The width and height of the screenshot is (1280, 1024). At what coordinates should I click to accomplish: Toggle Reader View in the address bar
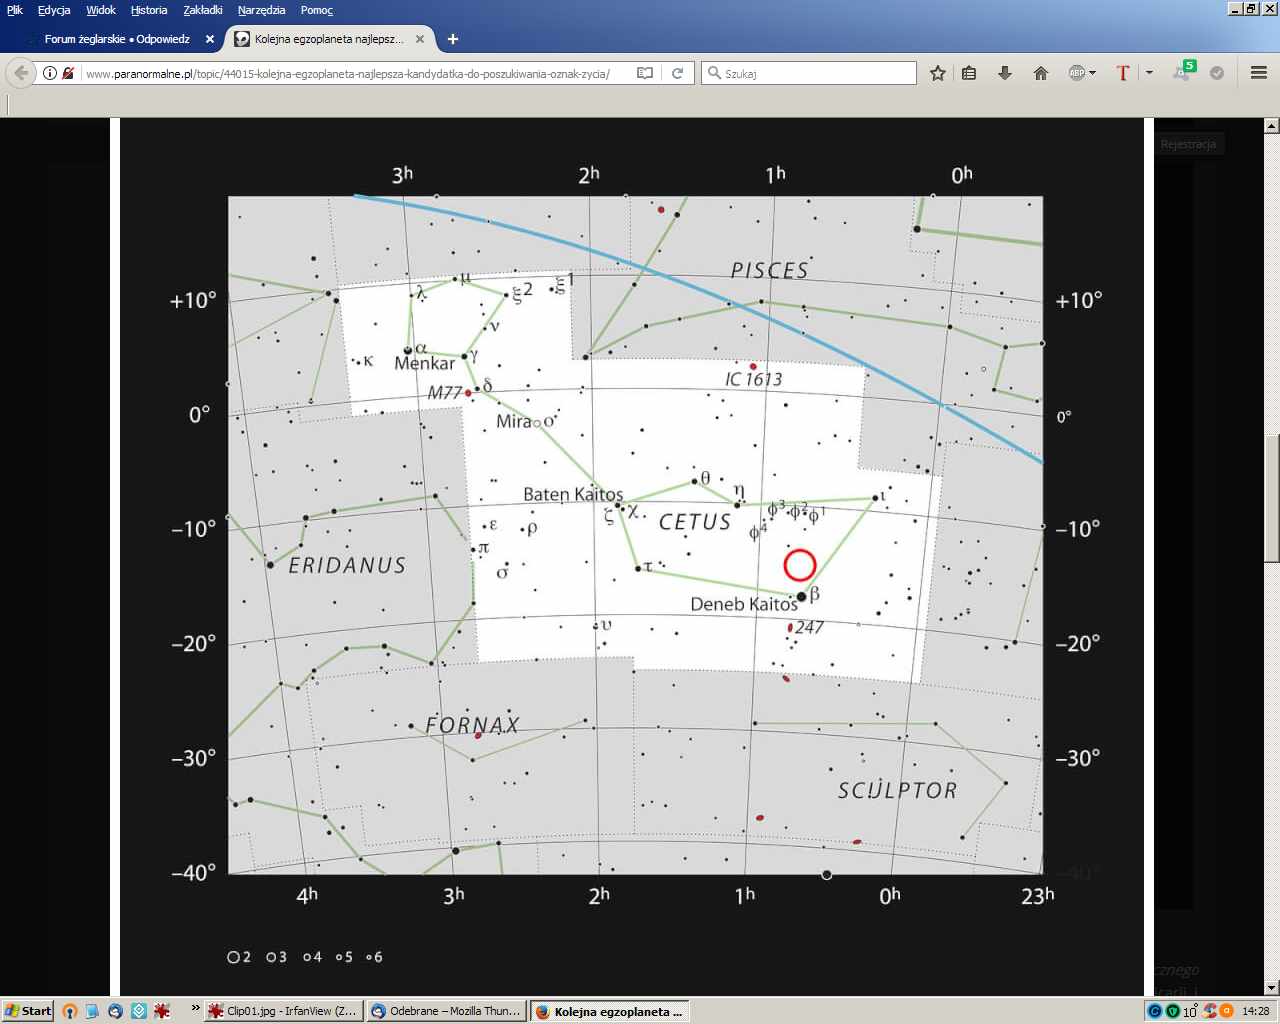pos(645,73)
